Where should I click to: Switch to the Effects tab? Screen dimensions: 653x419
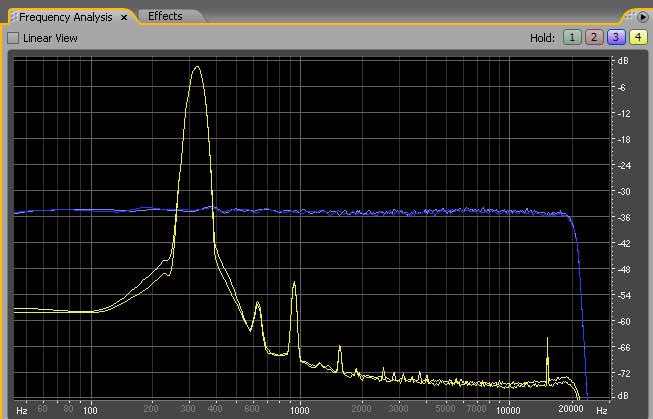pos(165,16)
